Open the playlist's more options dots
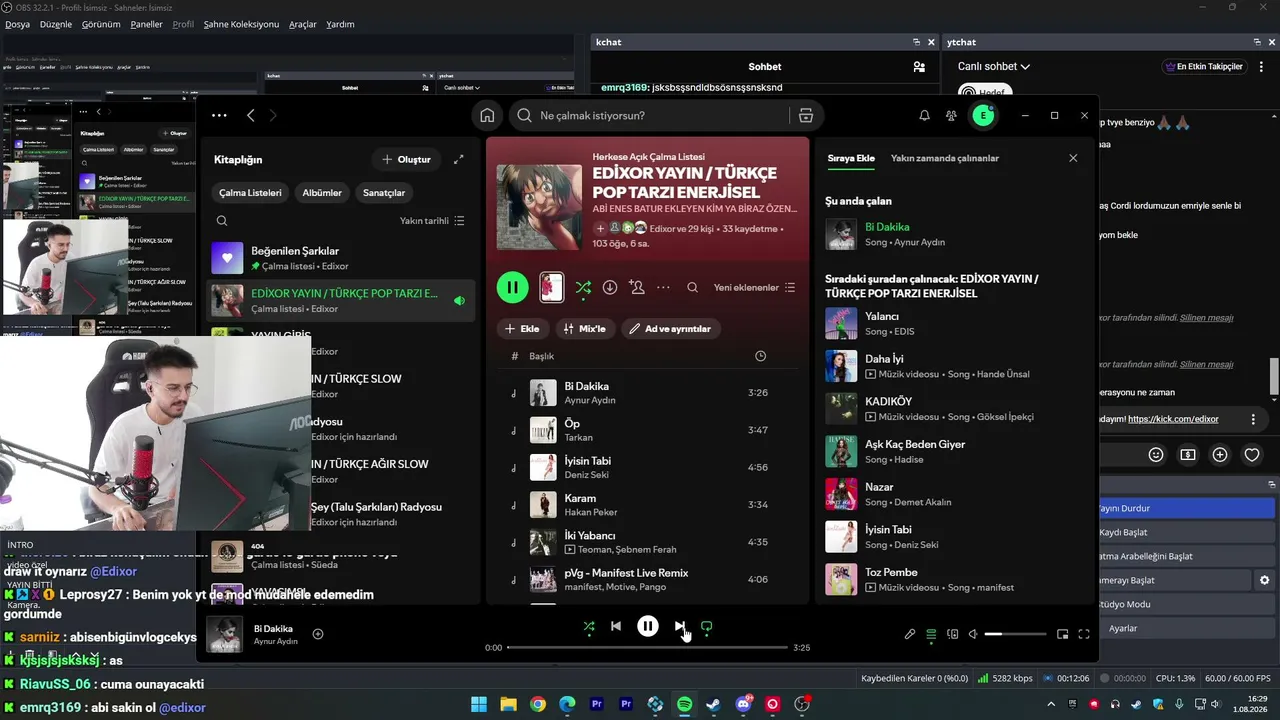The height and width of the screenshot is (720, 1280). click(x=663, y=288)
